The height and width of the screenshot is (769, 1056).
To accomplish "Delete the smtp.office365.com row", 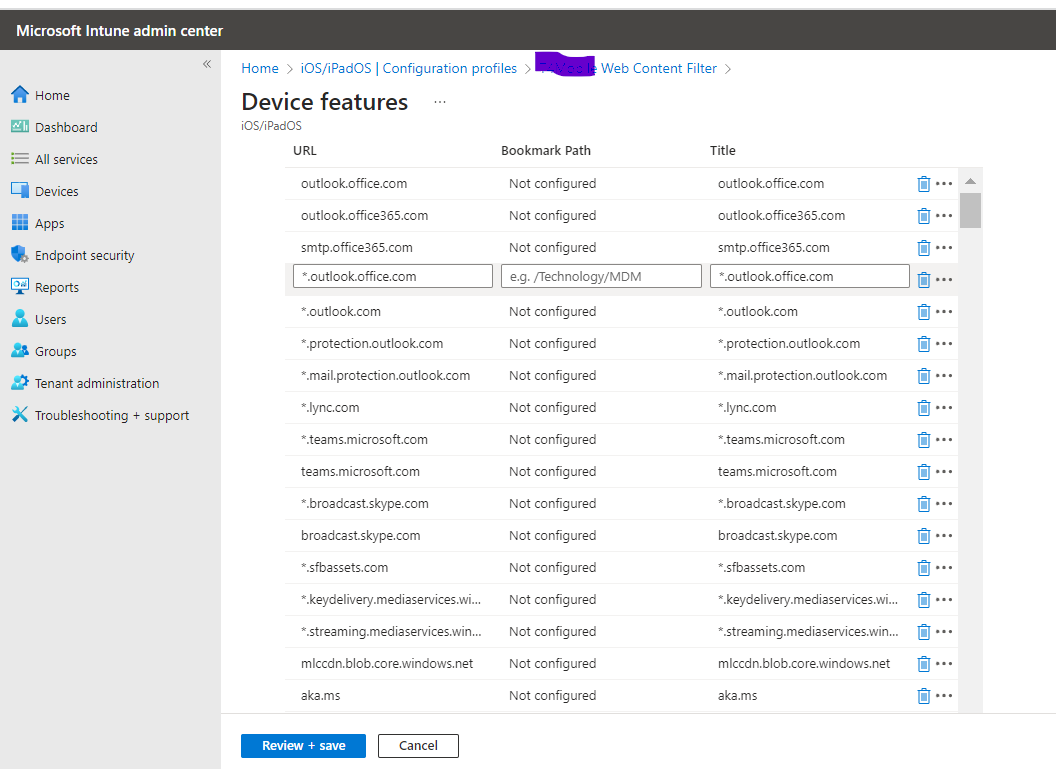I will 923,248.
